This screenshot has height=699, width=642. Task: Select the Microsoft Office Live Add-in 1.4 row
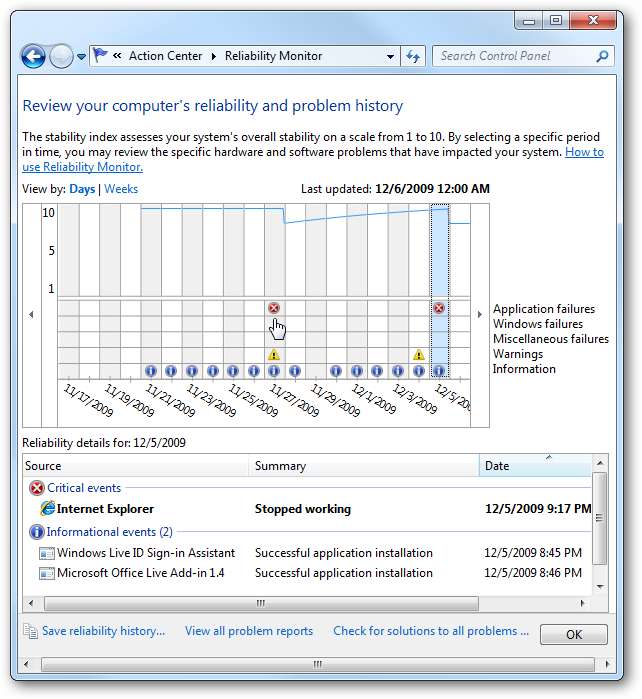308,573
